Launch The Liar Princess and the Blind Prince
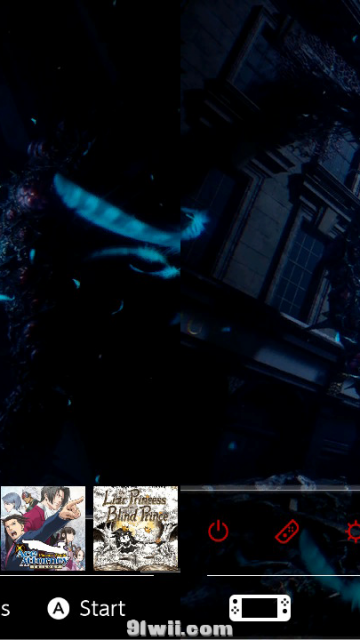The height and width of the screenshot is (640, 360). click(136, 528)
